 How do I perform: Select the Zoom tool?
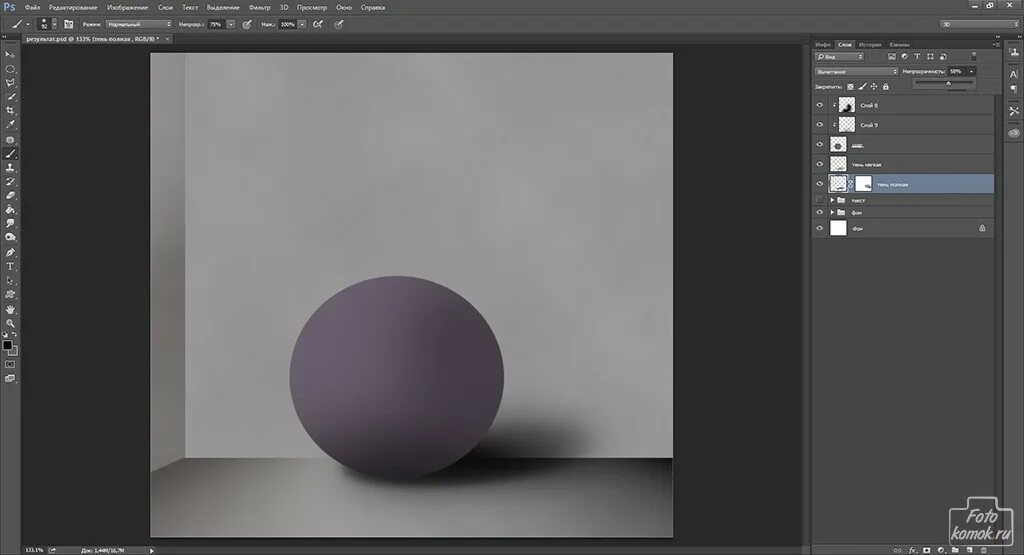[10, 323]
